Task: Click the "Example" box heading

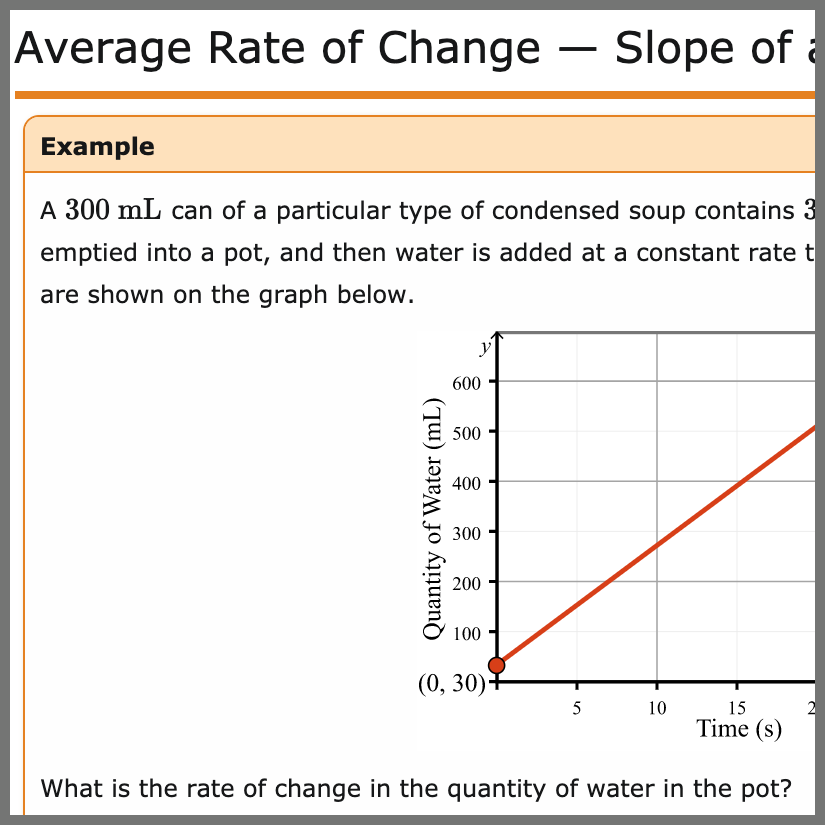Action: pos(97,147)
